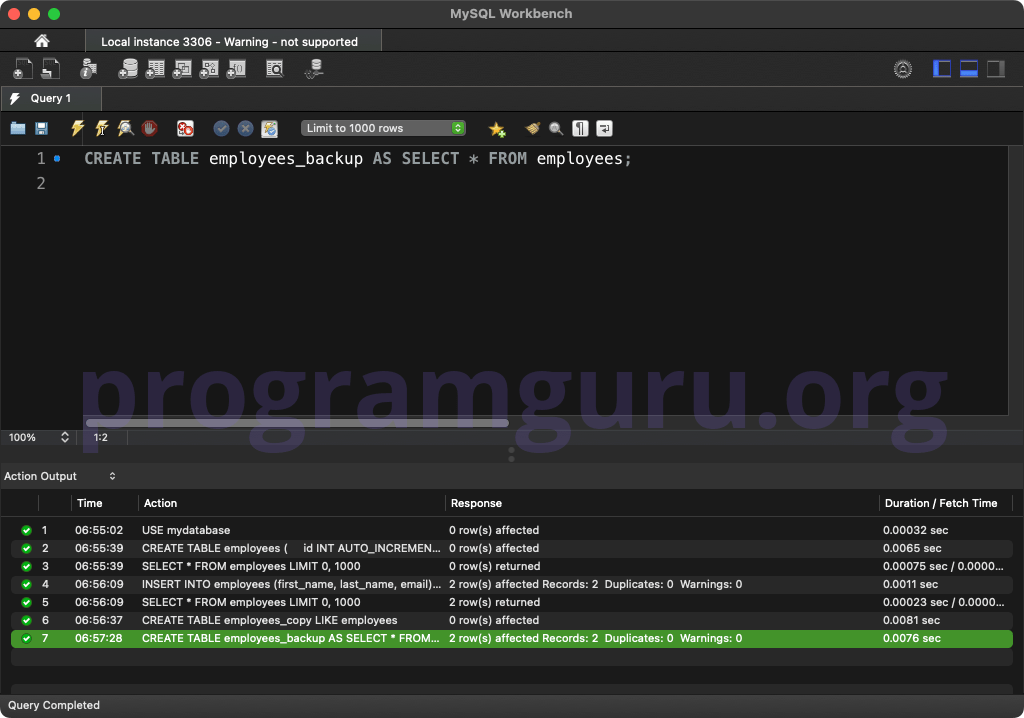The image size is (1024, 718).
Task: Open script file folder icon
Action: point(18,128)
